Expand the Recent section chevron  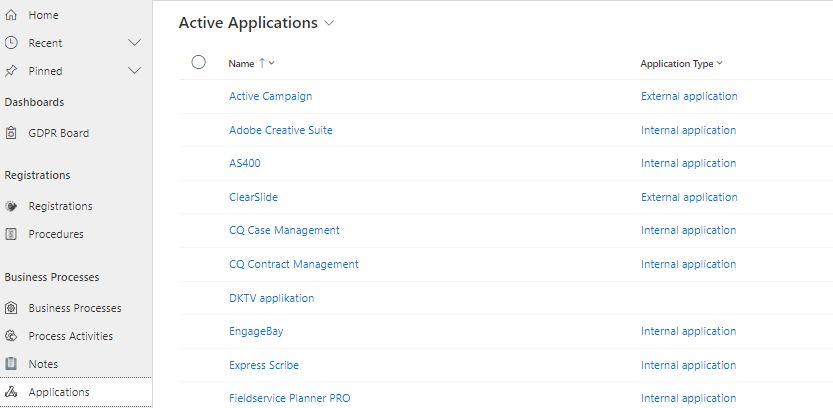[x=135, y=43]
